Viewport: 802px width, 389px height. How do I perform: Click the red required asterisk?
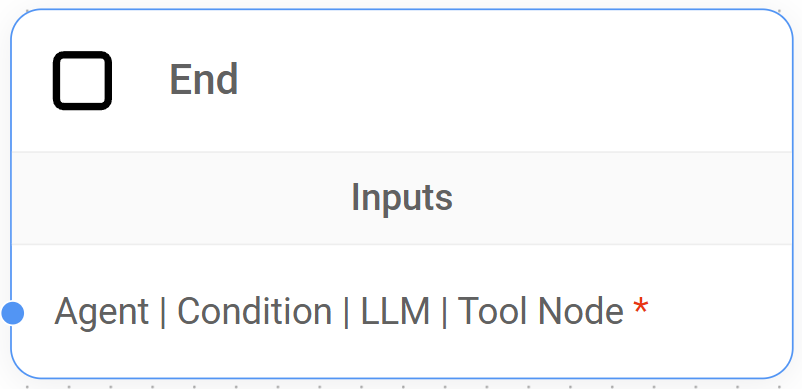pyautogui.click(x=640, y=307)
